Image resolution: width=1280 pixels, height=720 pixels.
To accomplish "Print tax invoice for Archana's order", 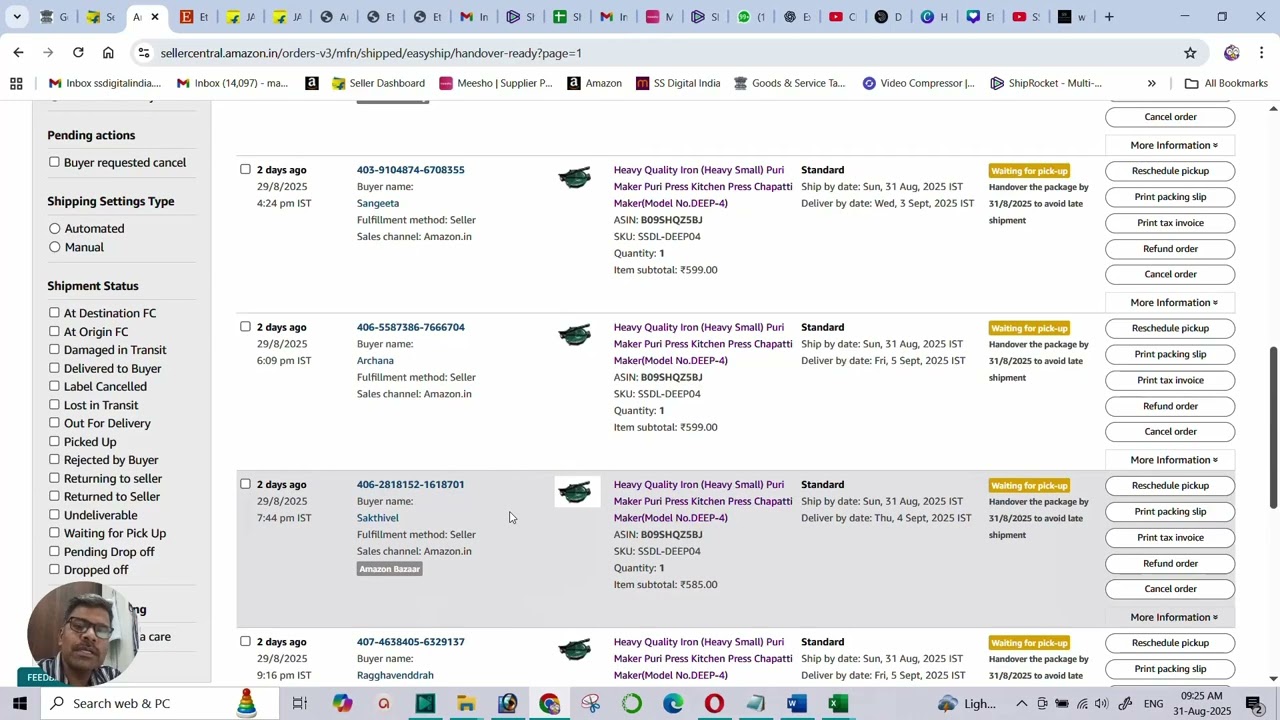I will (x=1170, y=380).
